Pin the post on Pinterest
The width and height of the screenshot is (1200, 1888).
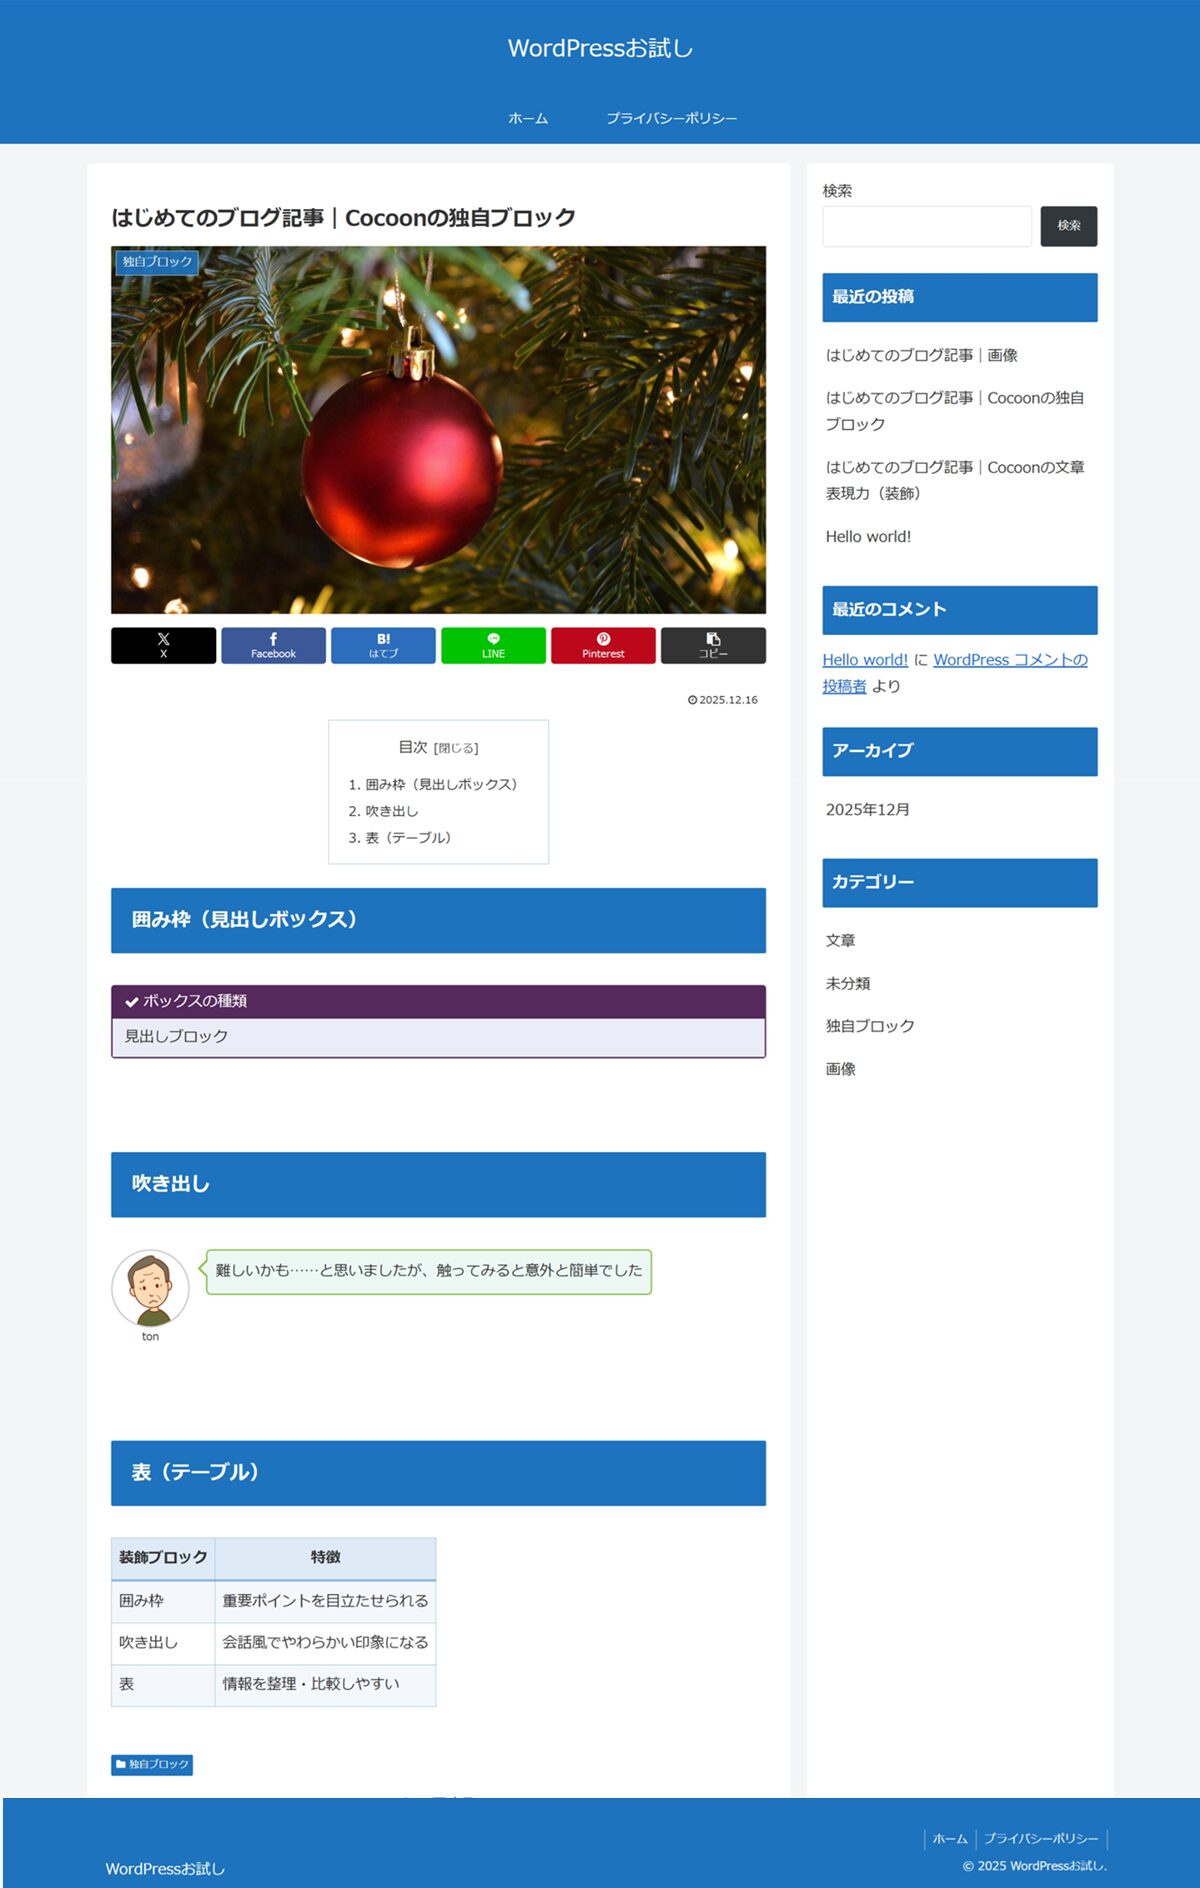pyautogui.click(x=603, y=645)
